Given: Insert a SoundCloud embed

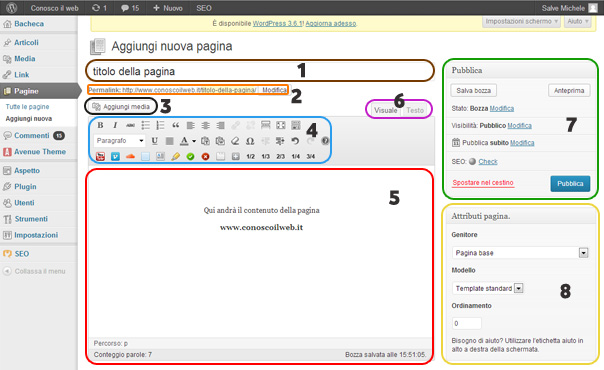Looking at the screenshot, I should [x=130, y=156].
